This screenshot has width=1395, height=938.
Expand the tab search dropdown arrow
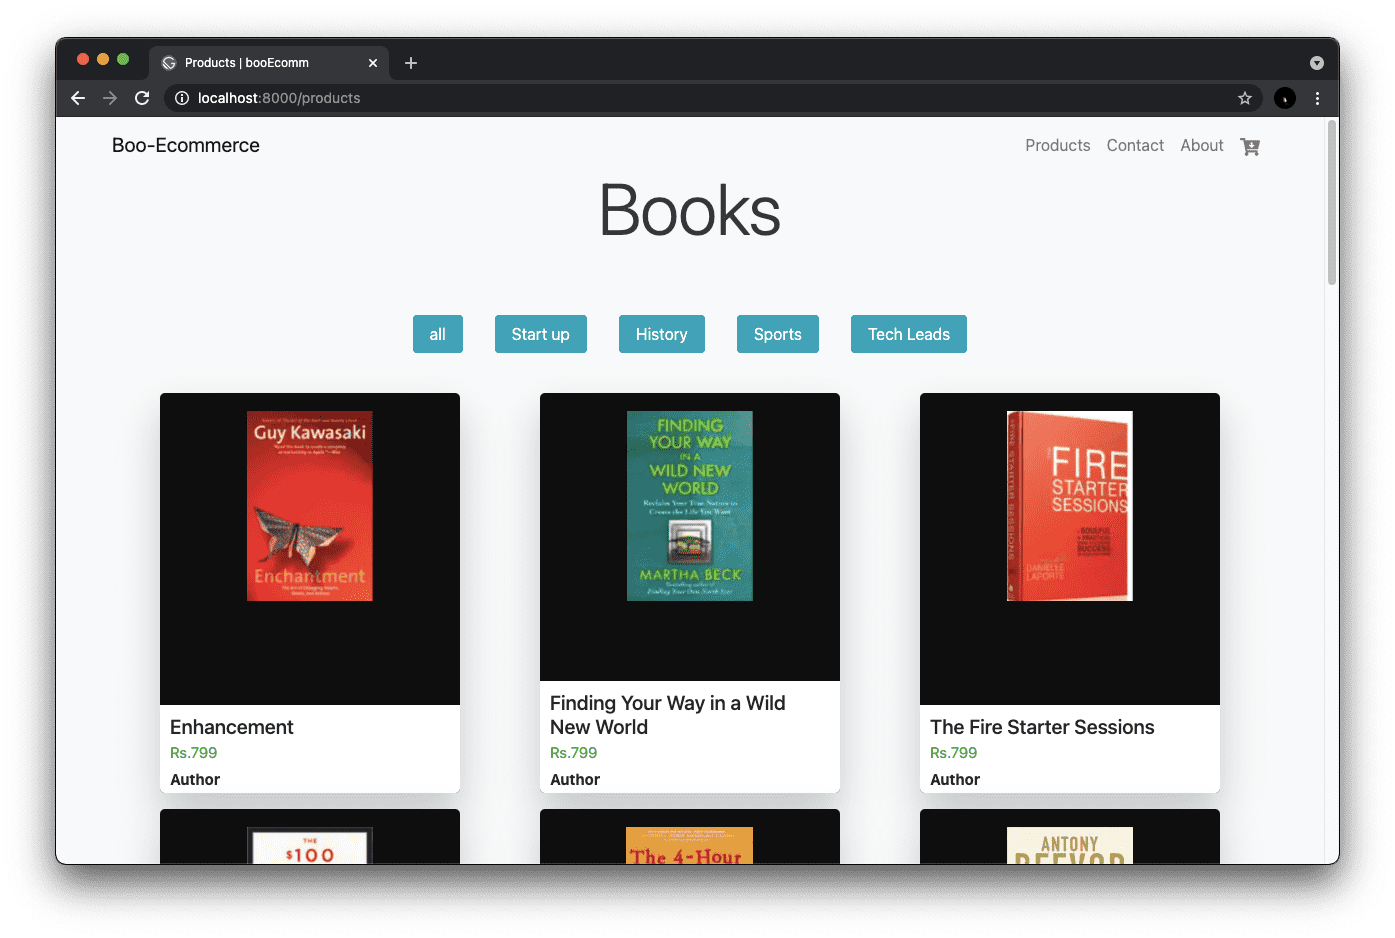pyautogui.click(x=1316, y=63)
